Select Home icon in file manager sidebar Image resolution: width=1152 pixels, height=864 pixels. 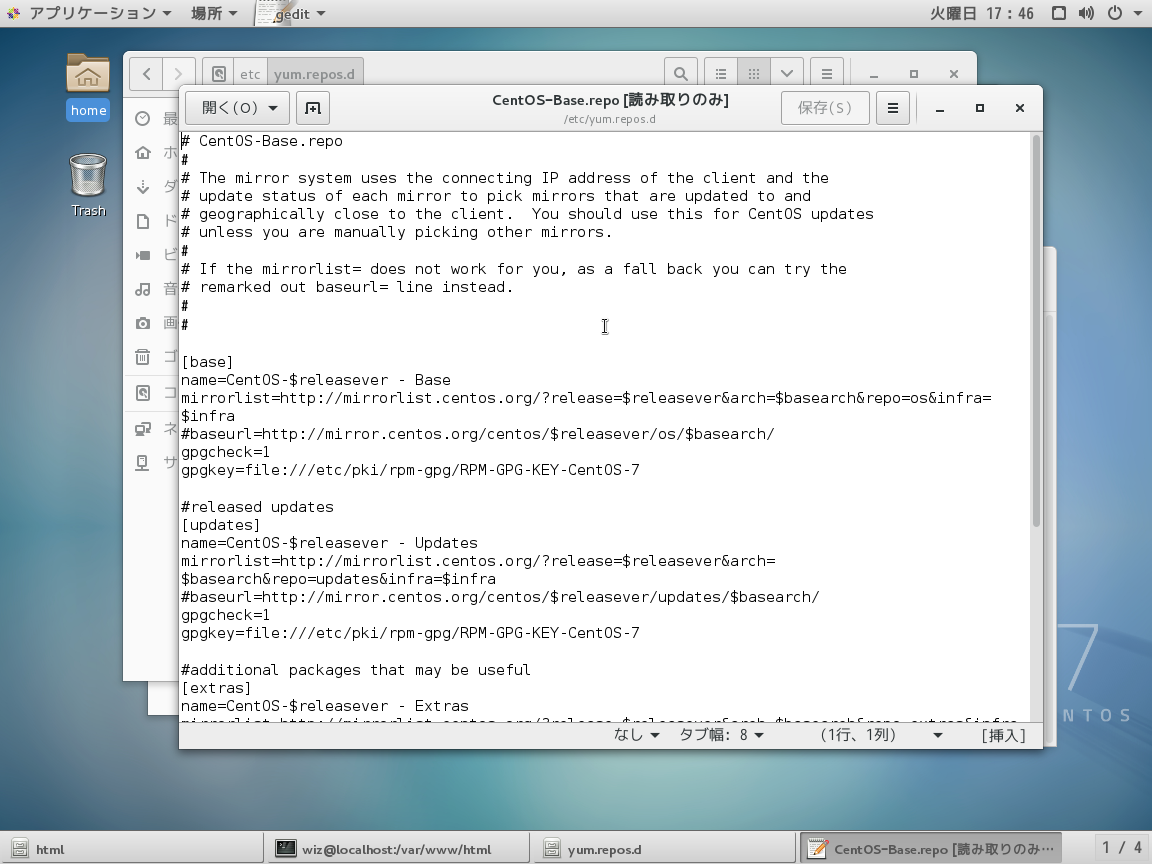click(x=143, y=152)
